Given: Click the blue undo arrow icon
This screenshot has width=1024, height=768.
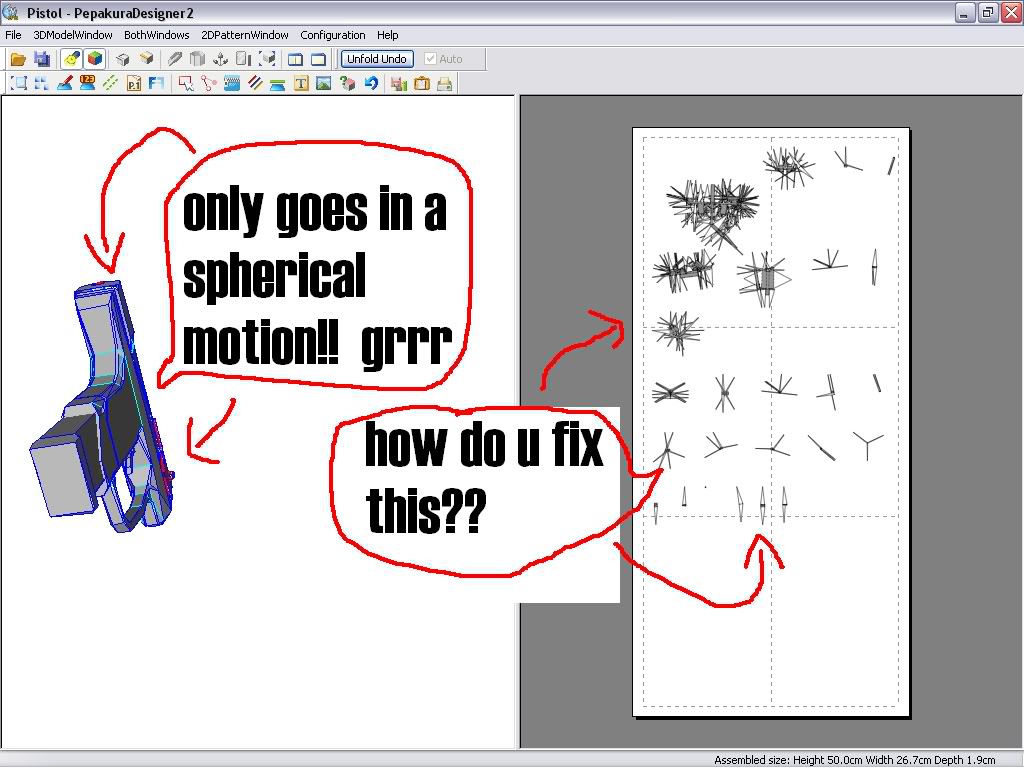Looking at the screenshot, I should (x=371, y=84).
